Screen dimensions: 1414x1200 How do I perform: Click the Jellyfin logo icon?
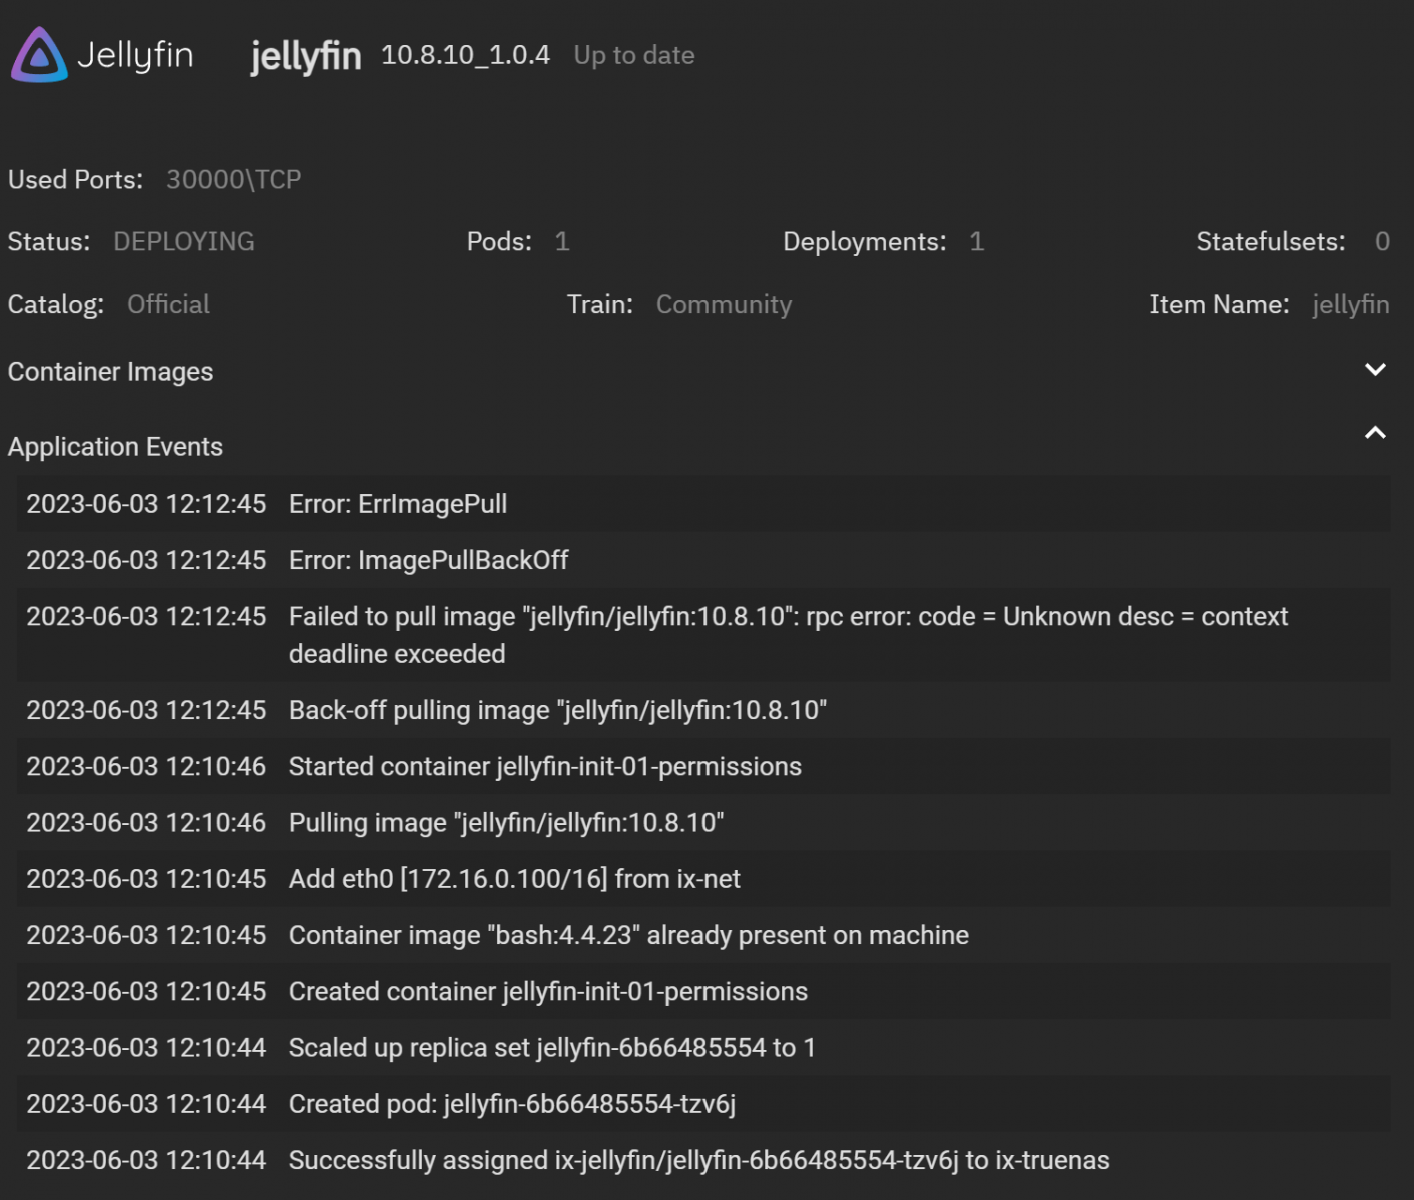pyautogui.click(x=39, y=54)
